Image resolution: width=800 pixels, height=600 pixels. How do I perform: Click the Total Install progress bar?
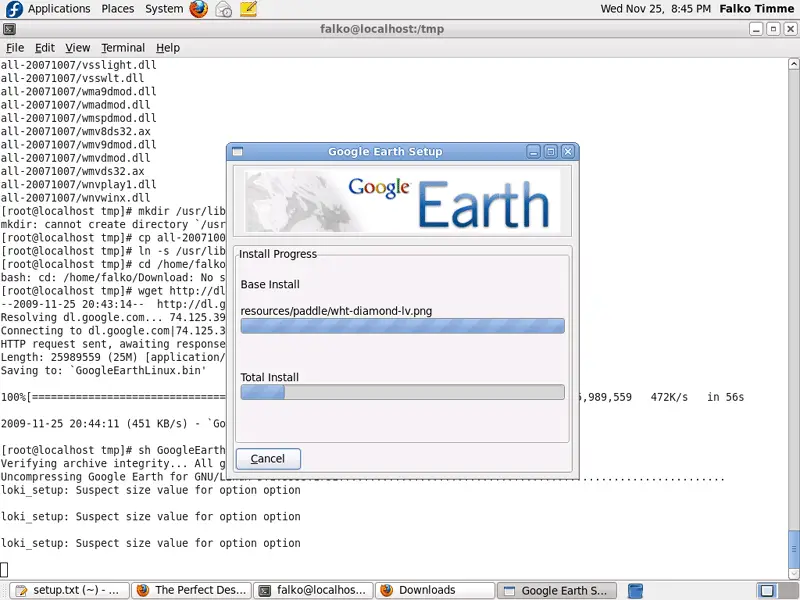tap(403, 392)
